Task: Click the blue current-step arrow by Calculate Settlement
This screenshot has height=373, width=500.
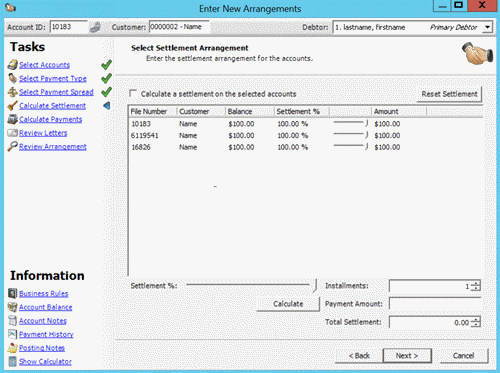Action: [107, 106]
